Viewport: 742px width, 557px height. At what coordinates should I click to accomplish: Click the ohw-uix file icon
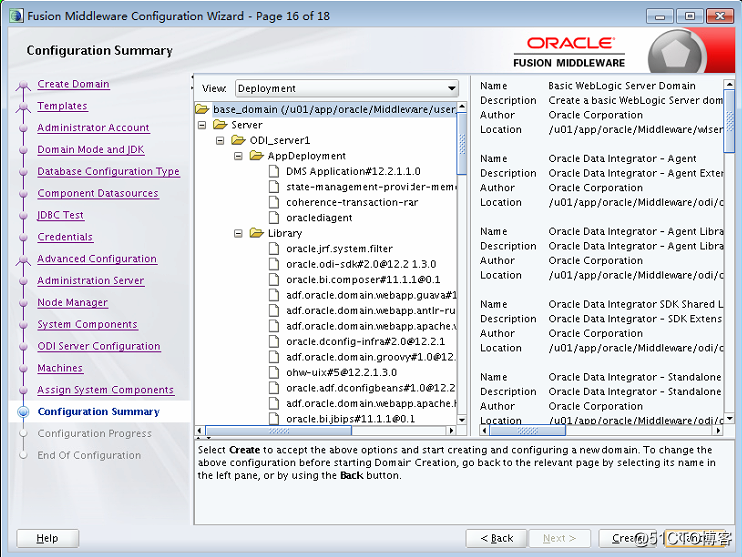tap(274, 372)
